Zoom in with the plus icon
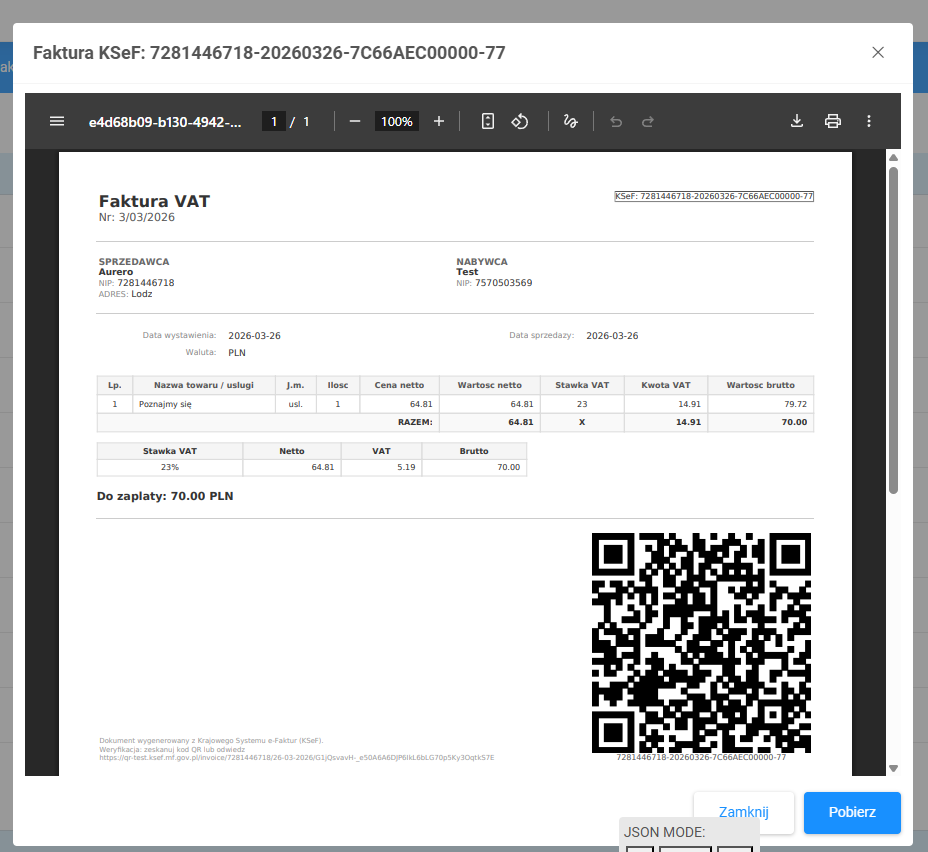 [439, 121]
